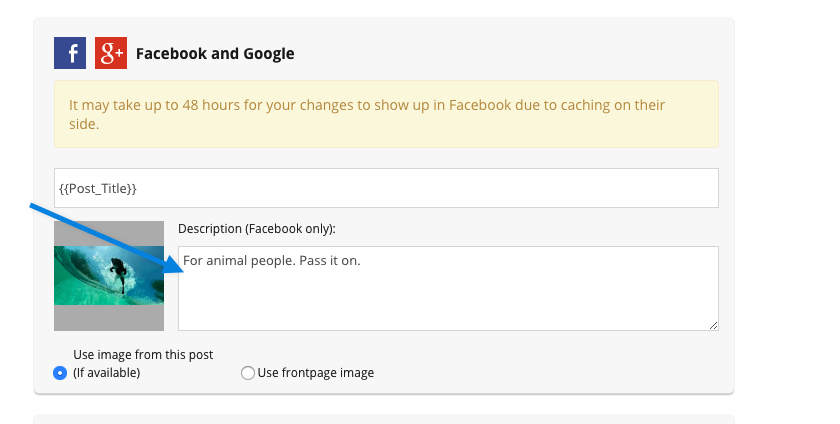Click the 'Facebook and Google' section heading
840x424 pixels.
tap(215, 54)
